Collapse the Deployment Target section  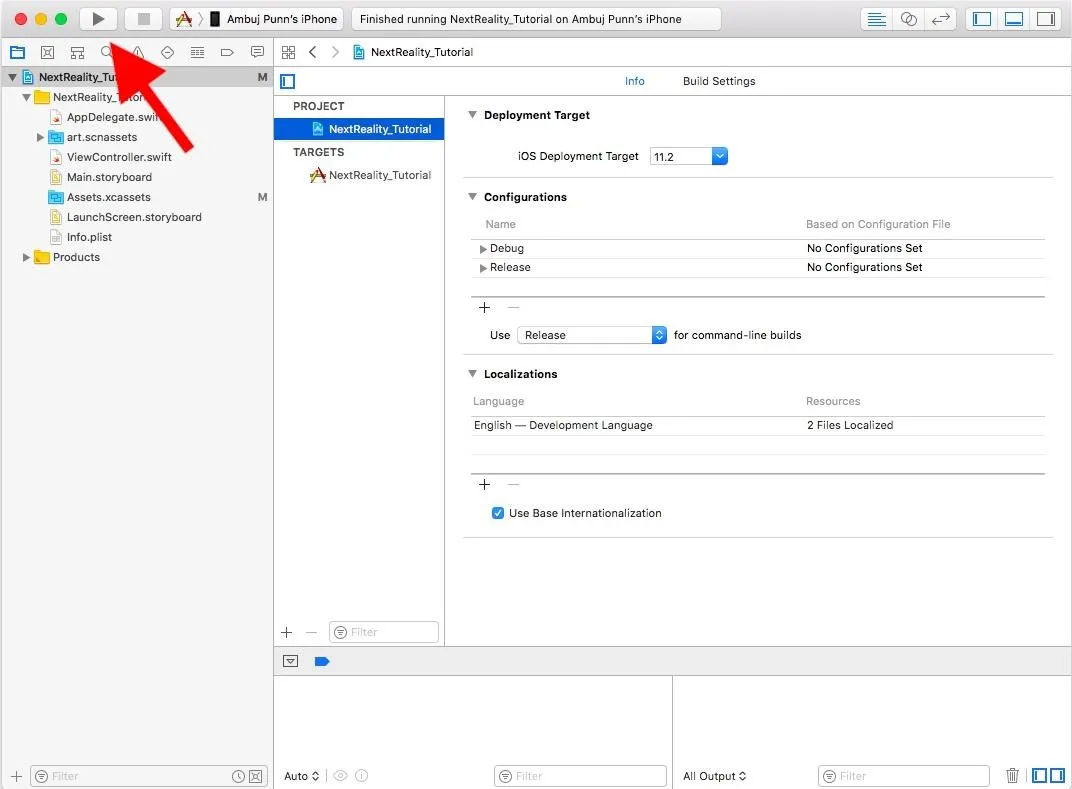(472, 115)
